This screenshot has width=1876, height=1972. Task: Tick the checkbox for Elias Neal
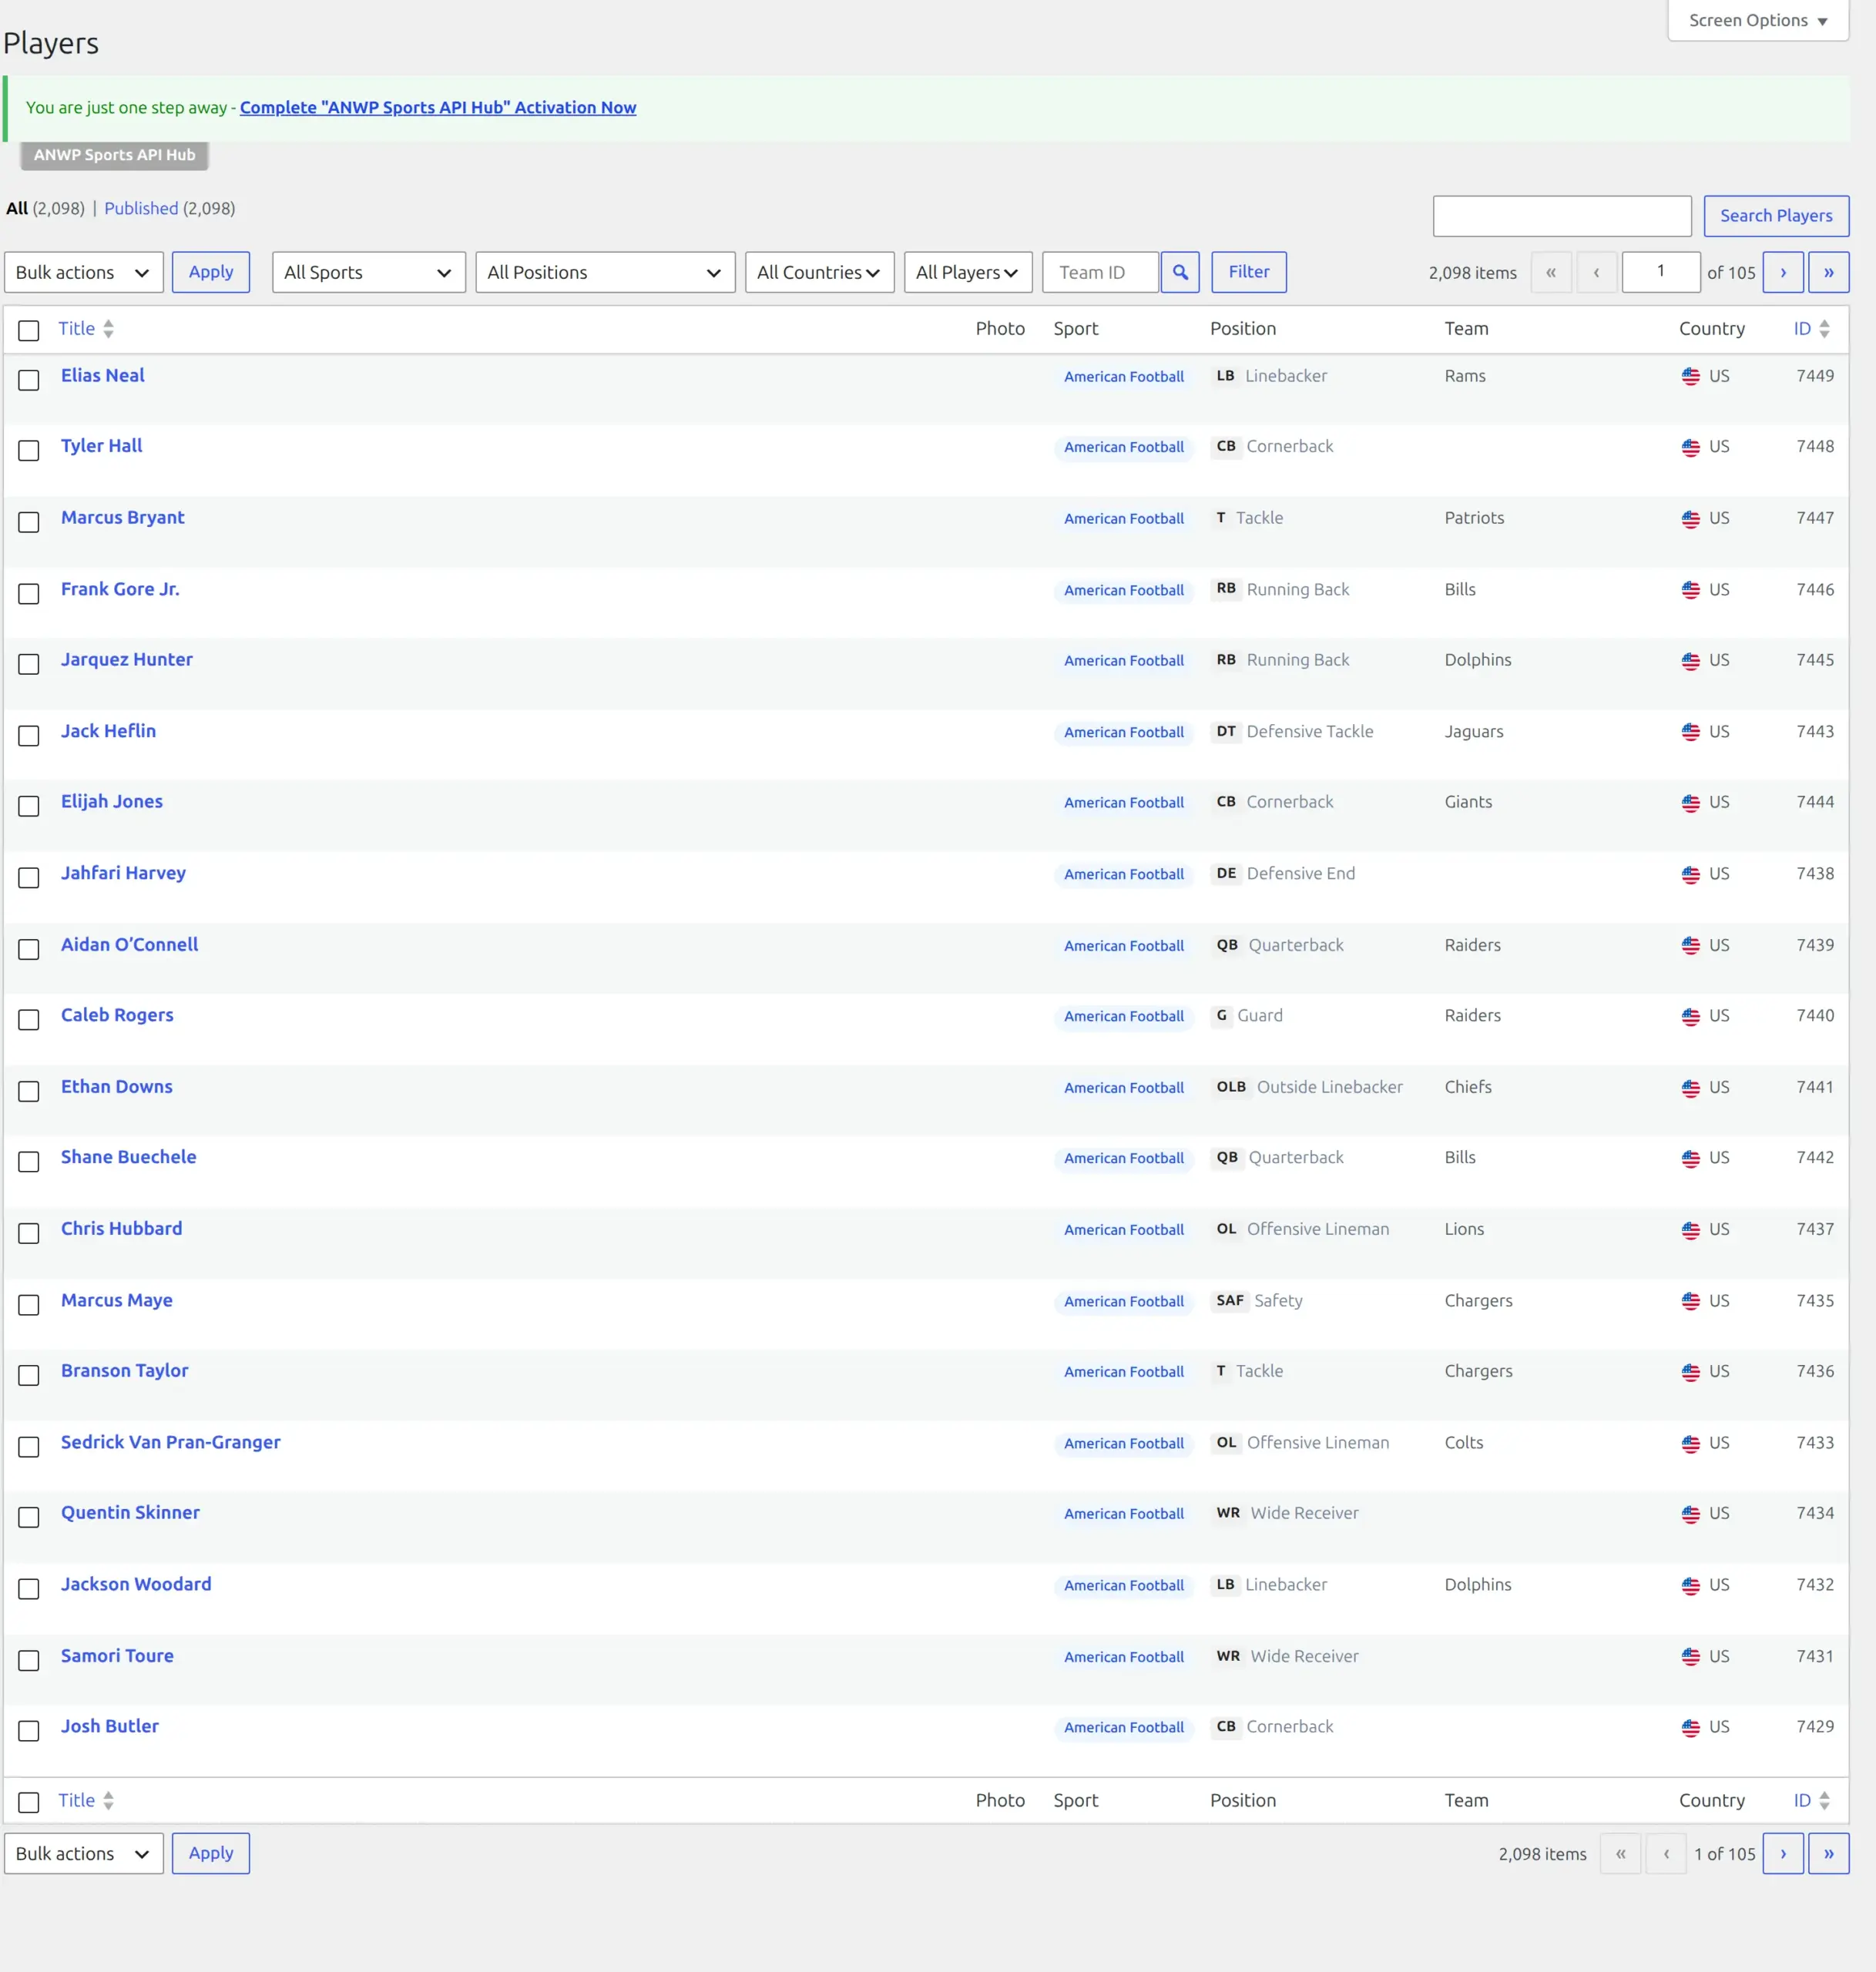(x=29, y=380)
